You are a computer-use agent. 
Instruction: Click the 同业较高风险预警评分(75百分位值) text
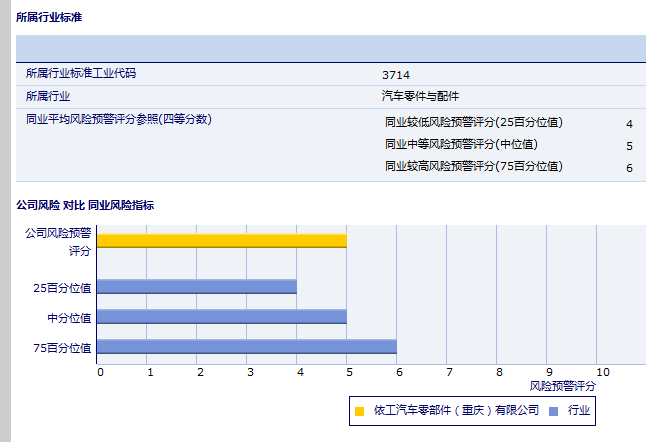pos(473,167)
